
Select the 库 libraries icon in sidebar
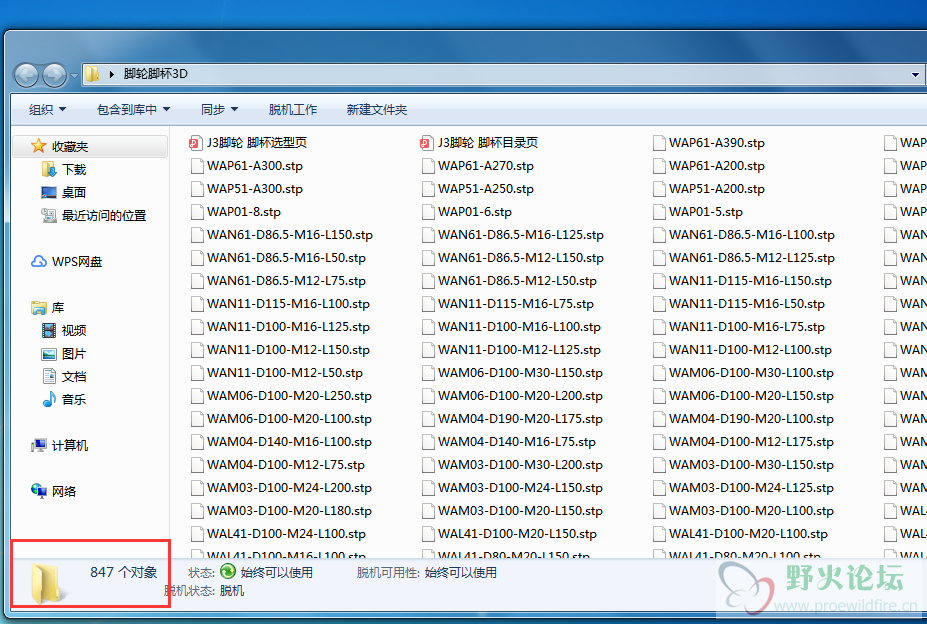39,308
